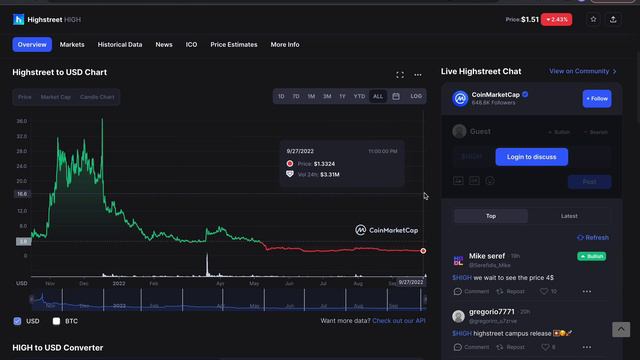Open the Price Estimates tab

[x=234, y=44]
